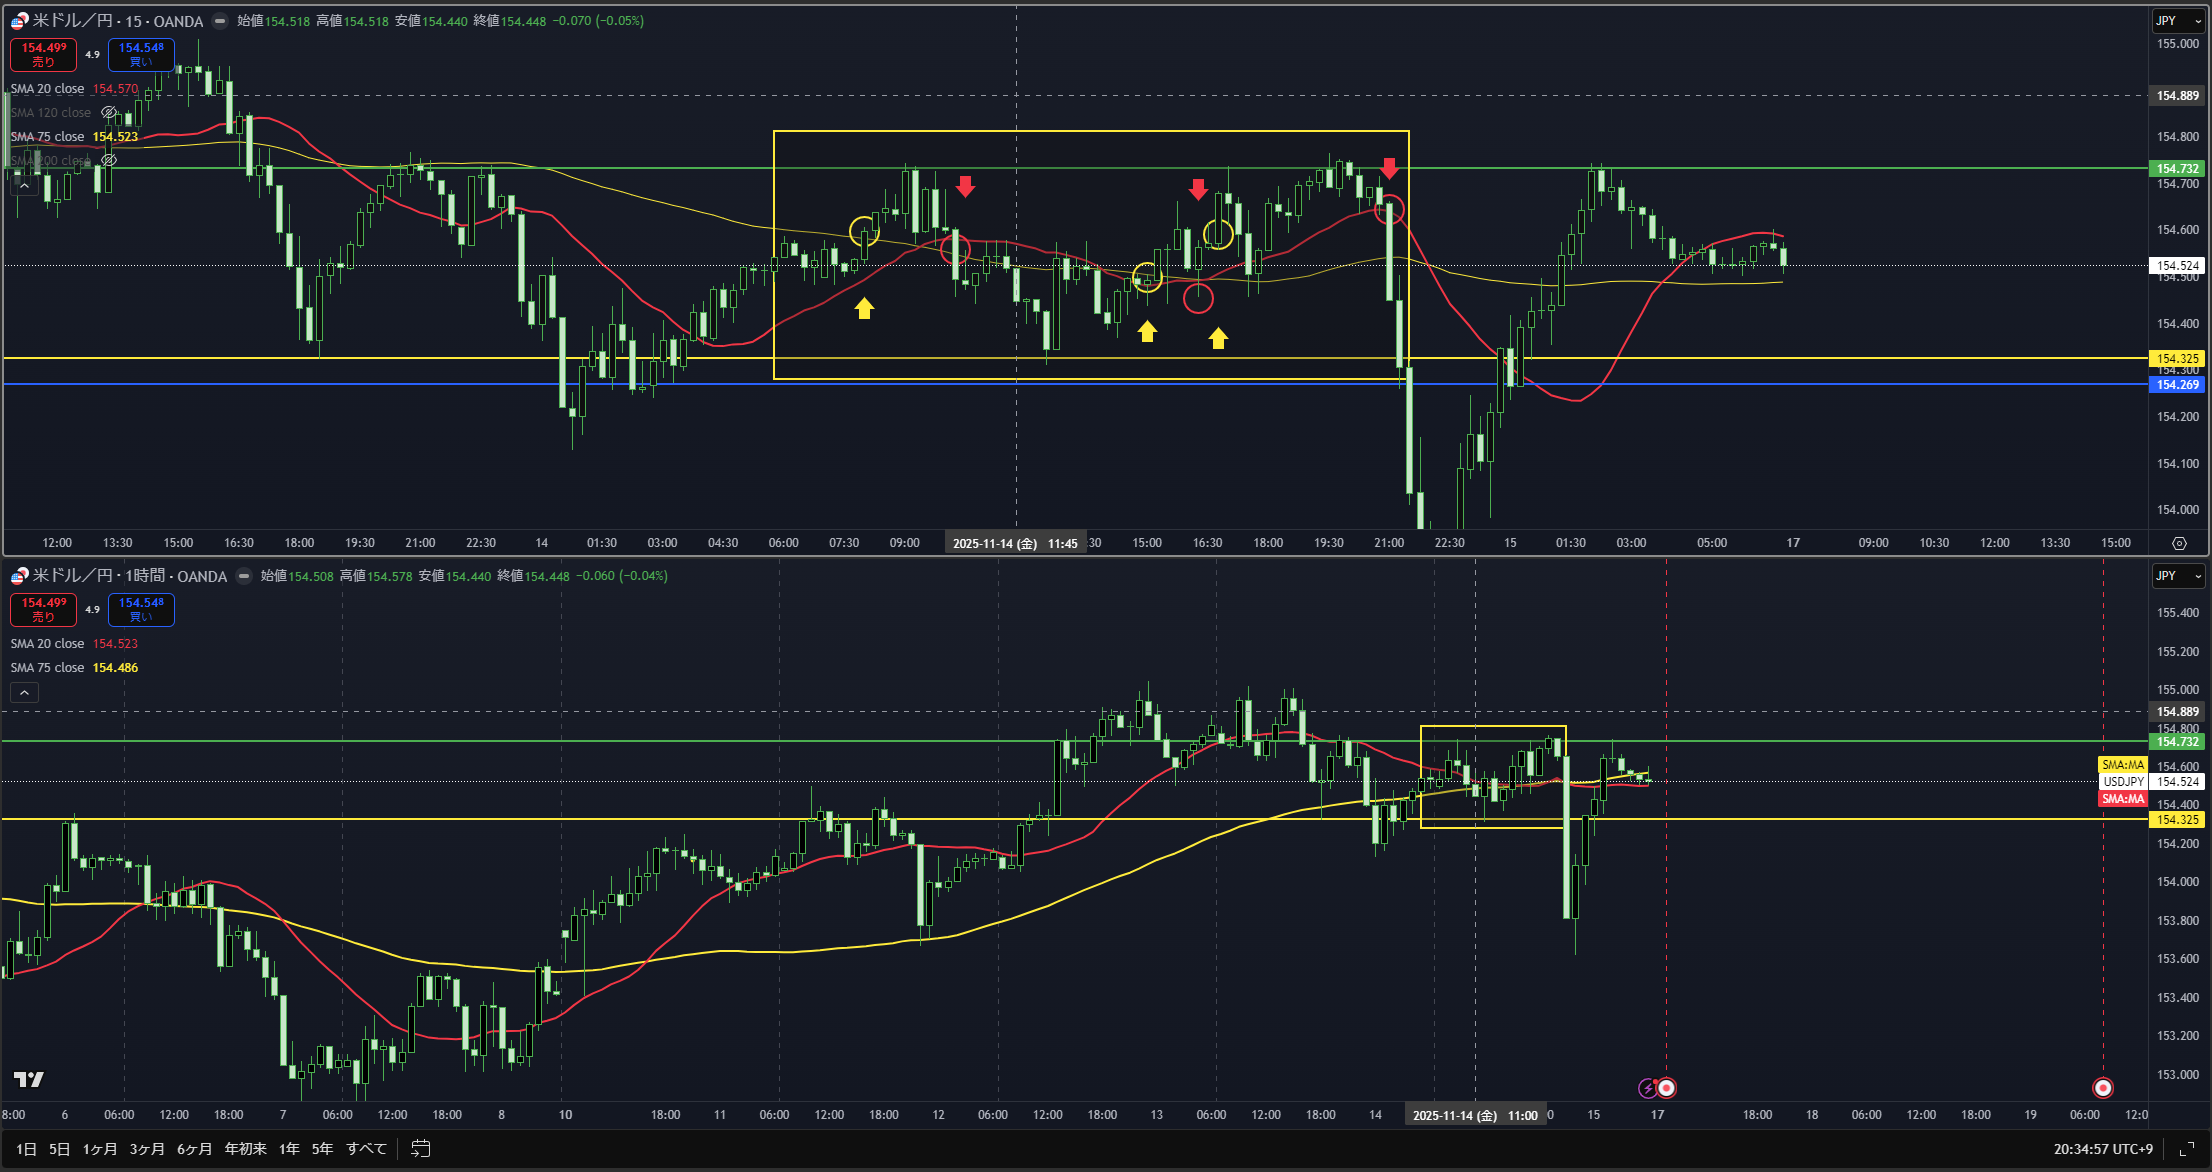This screenshot has height=1172, width=2212.
Task: Collapse the lower chart indicator legend
Action: click(x=24, y=692)
